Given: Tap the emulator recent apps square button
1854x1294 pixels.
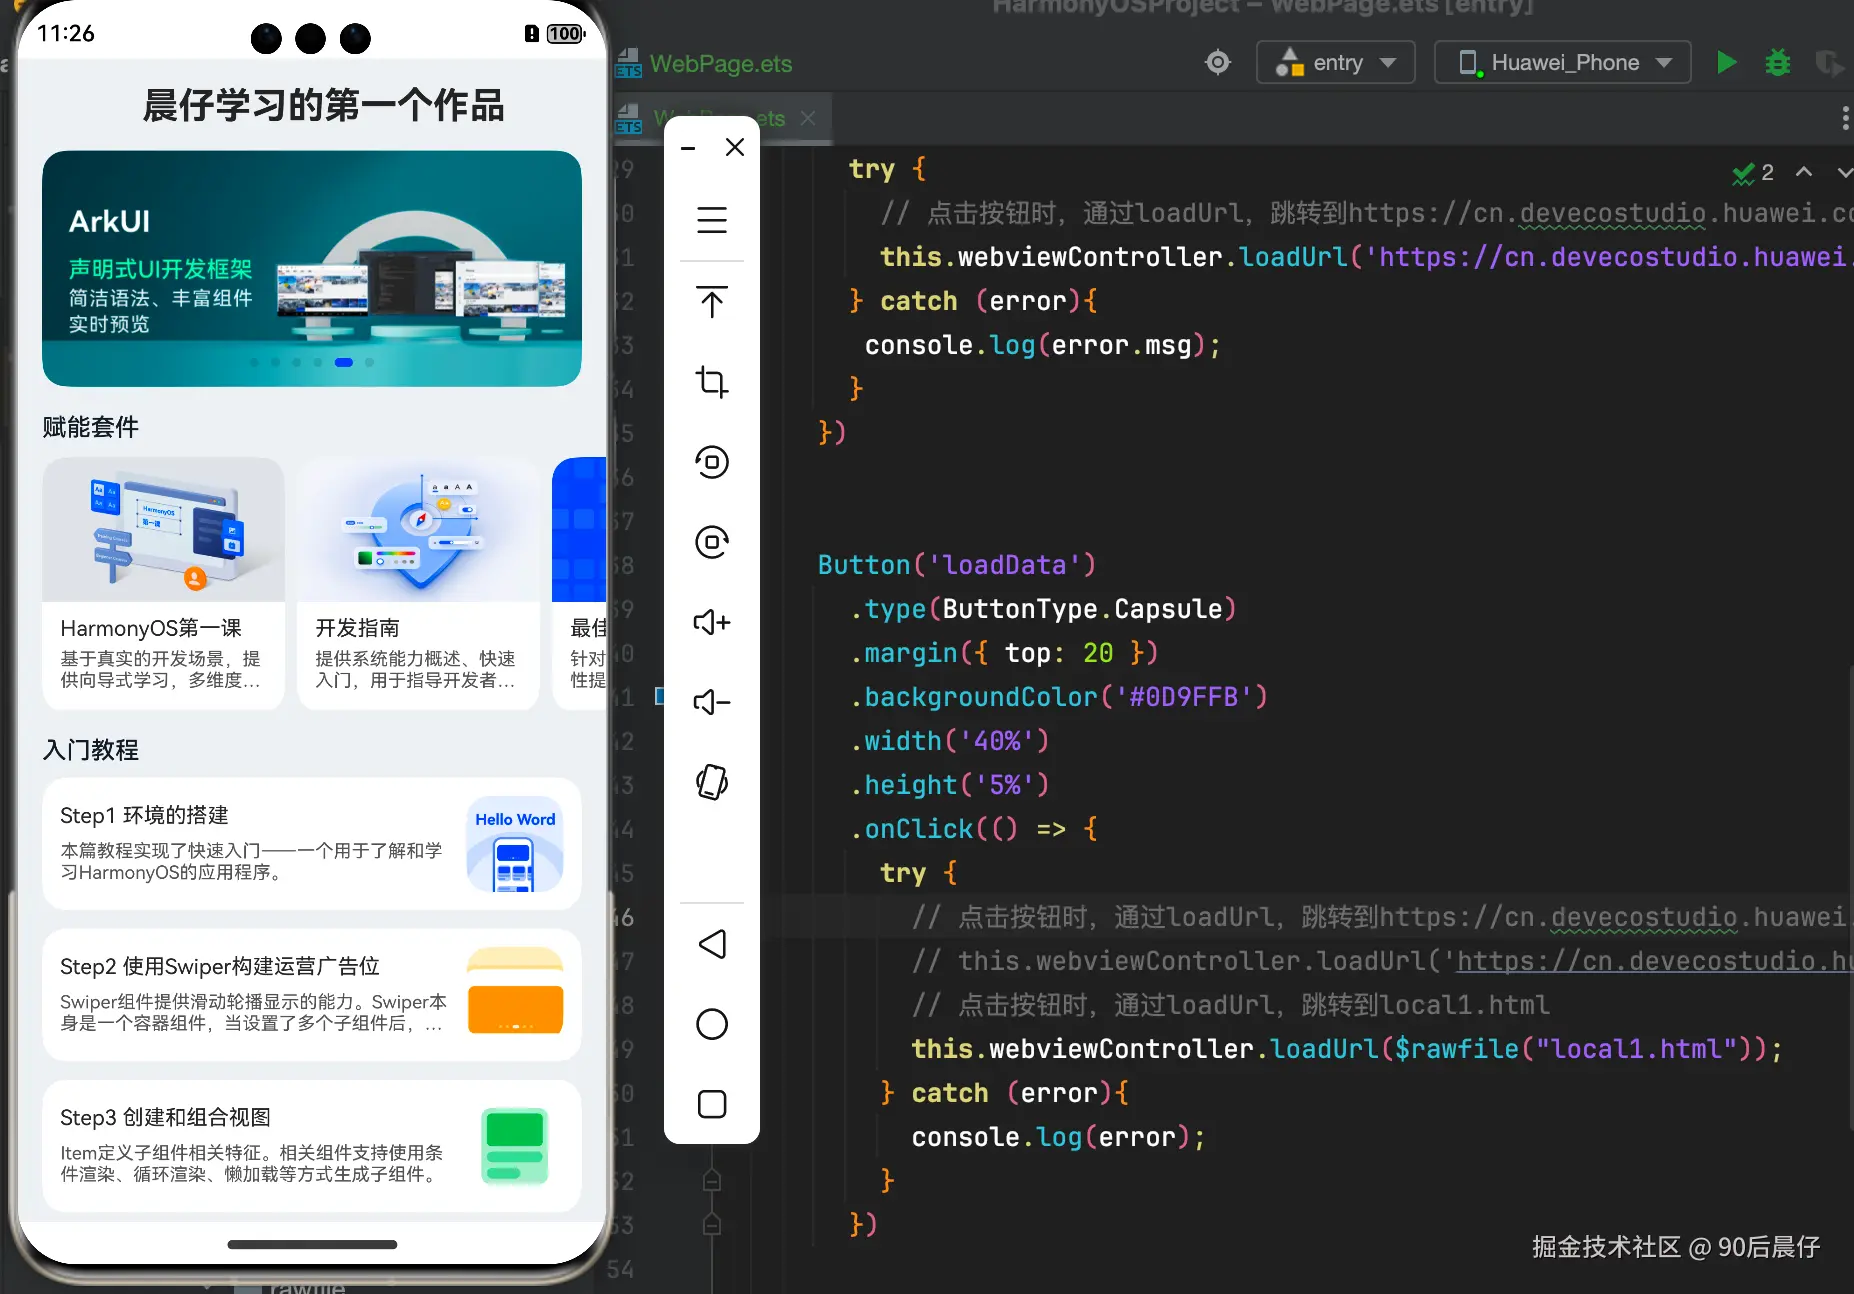Looking at the screenshot, I should pos(712,1104).
